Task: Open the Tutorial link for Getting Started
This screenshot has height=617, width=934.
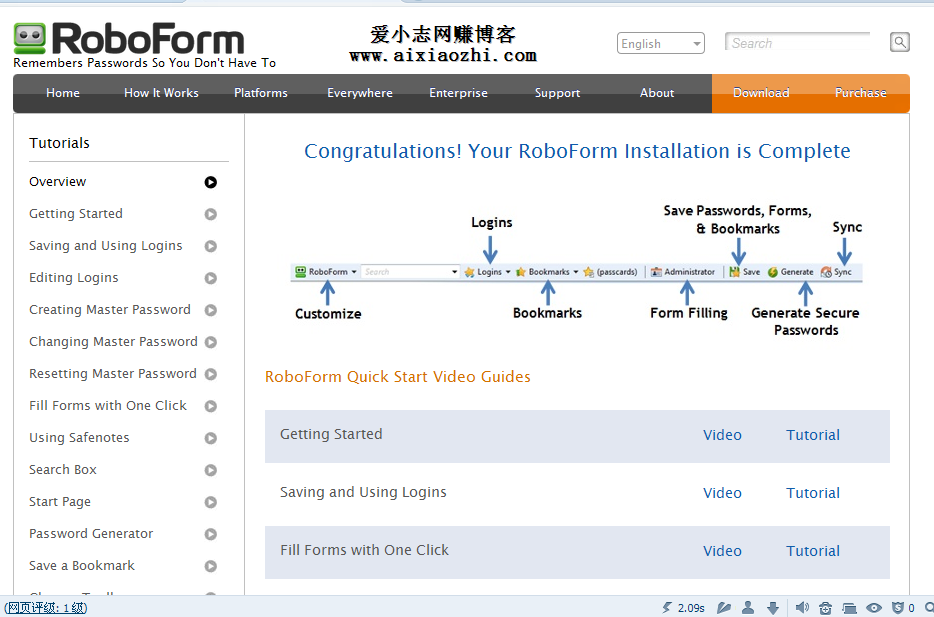Action: pyautogui.click(x=812, y=435)
